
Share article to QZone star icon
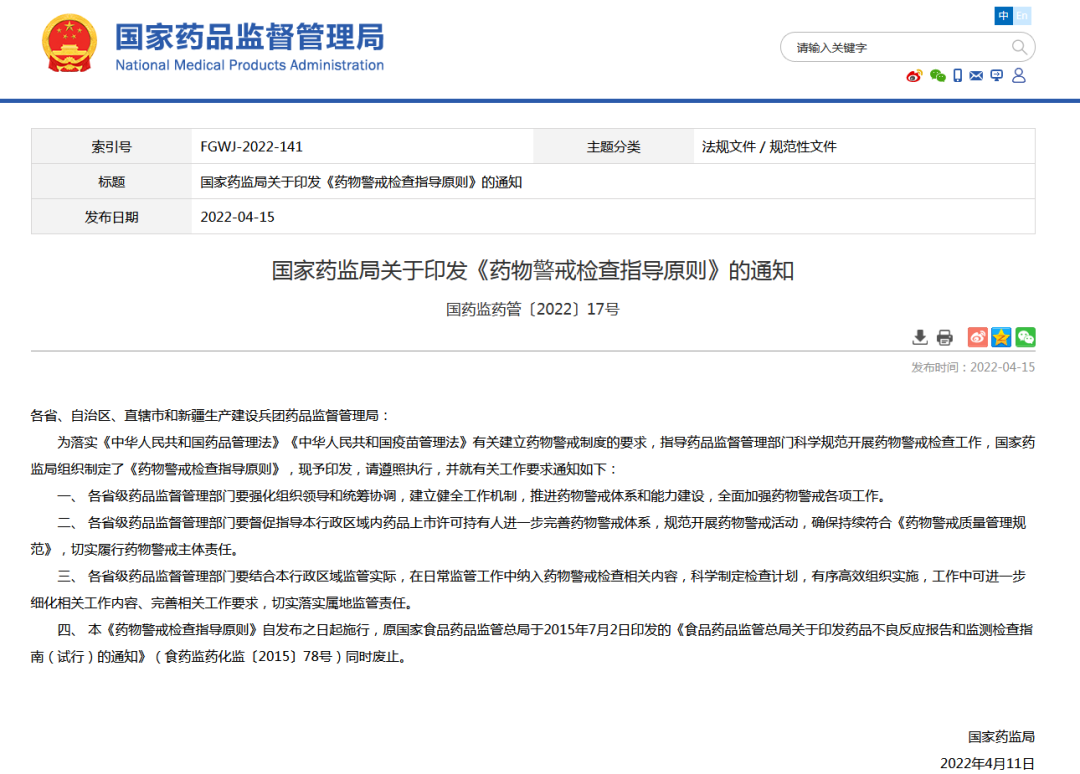(x=1001, y=337)
